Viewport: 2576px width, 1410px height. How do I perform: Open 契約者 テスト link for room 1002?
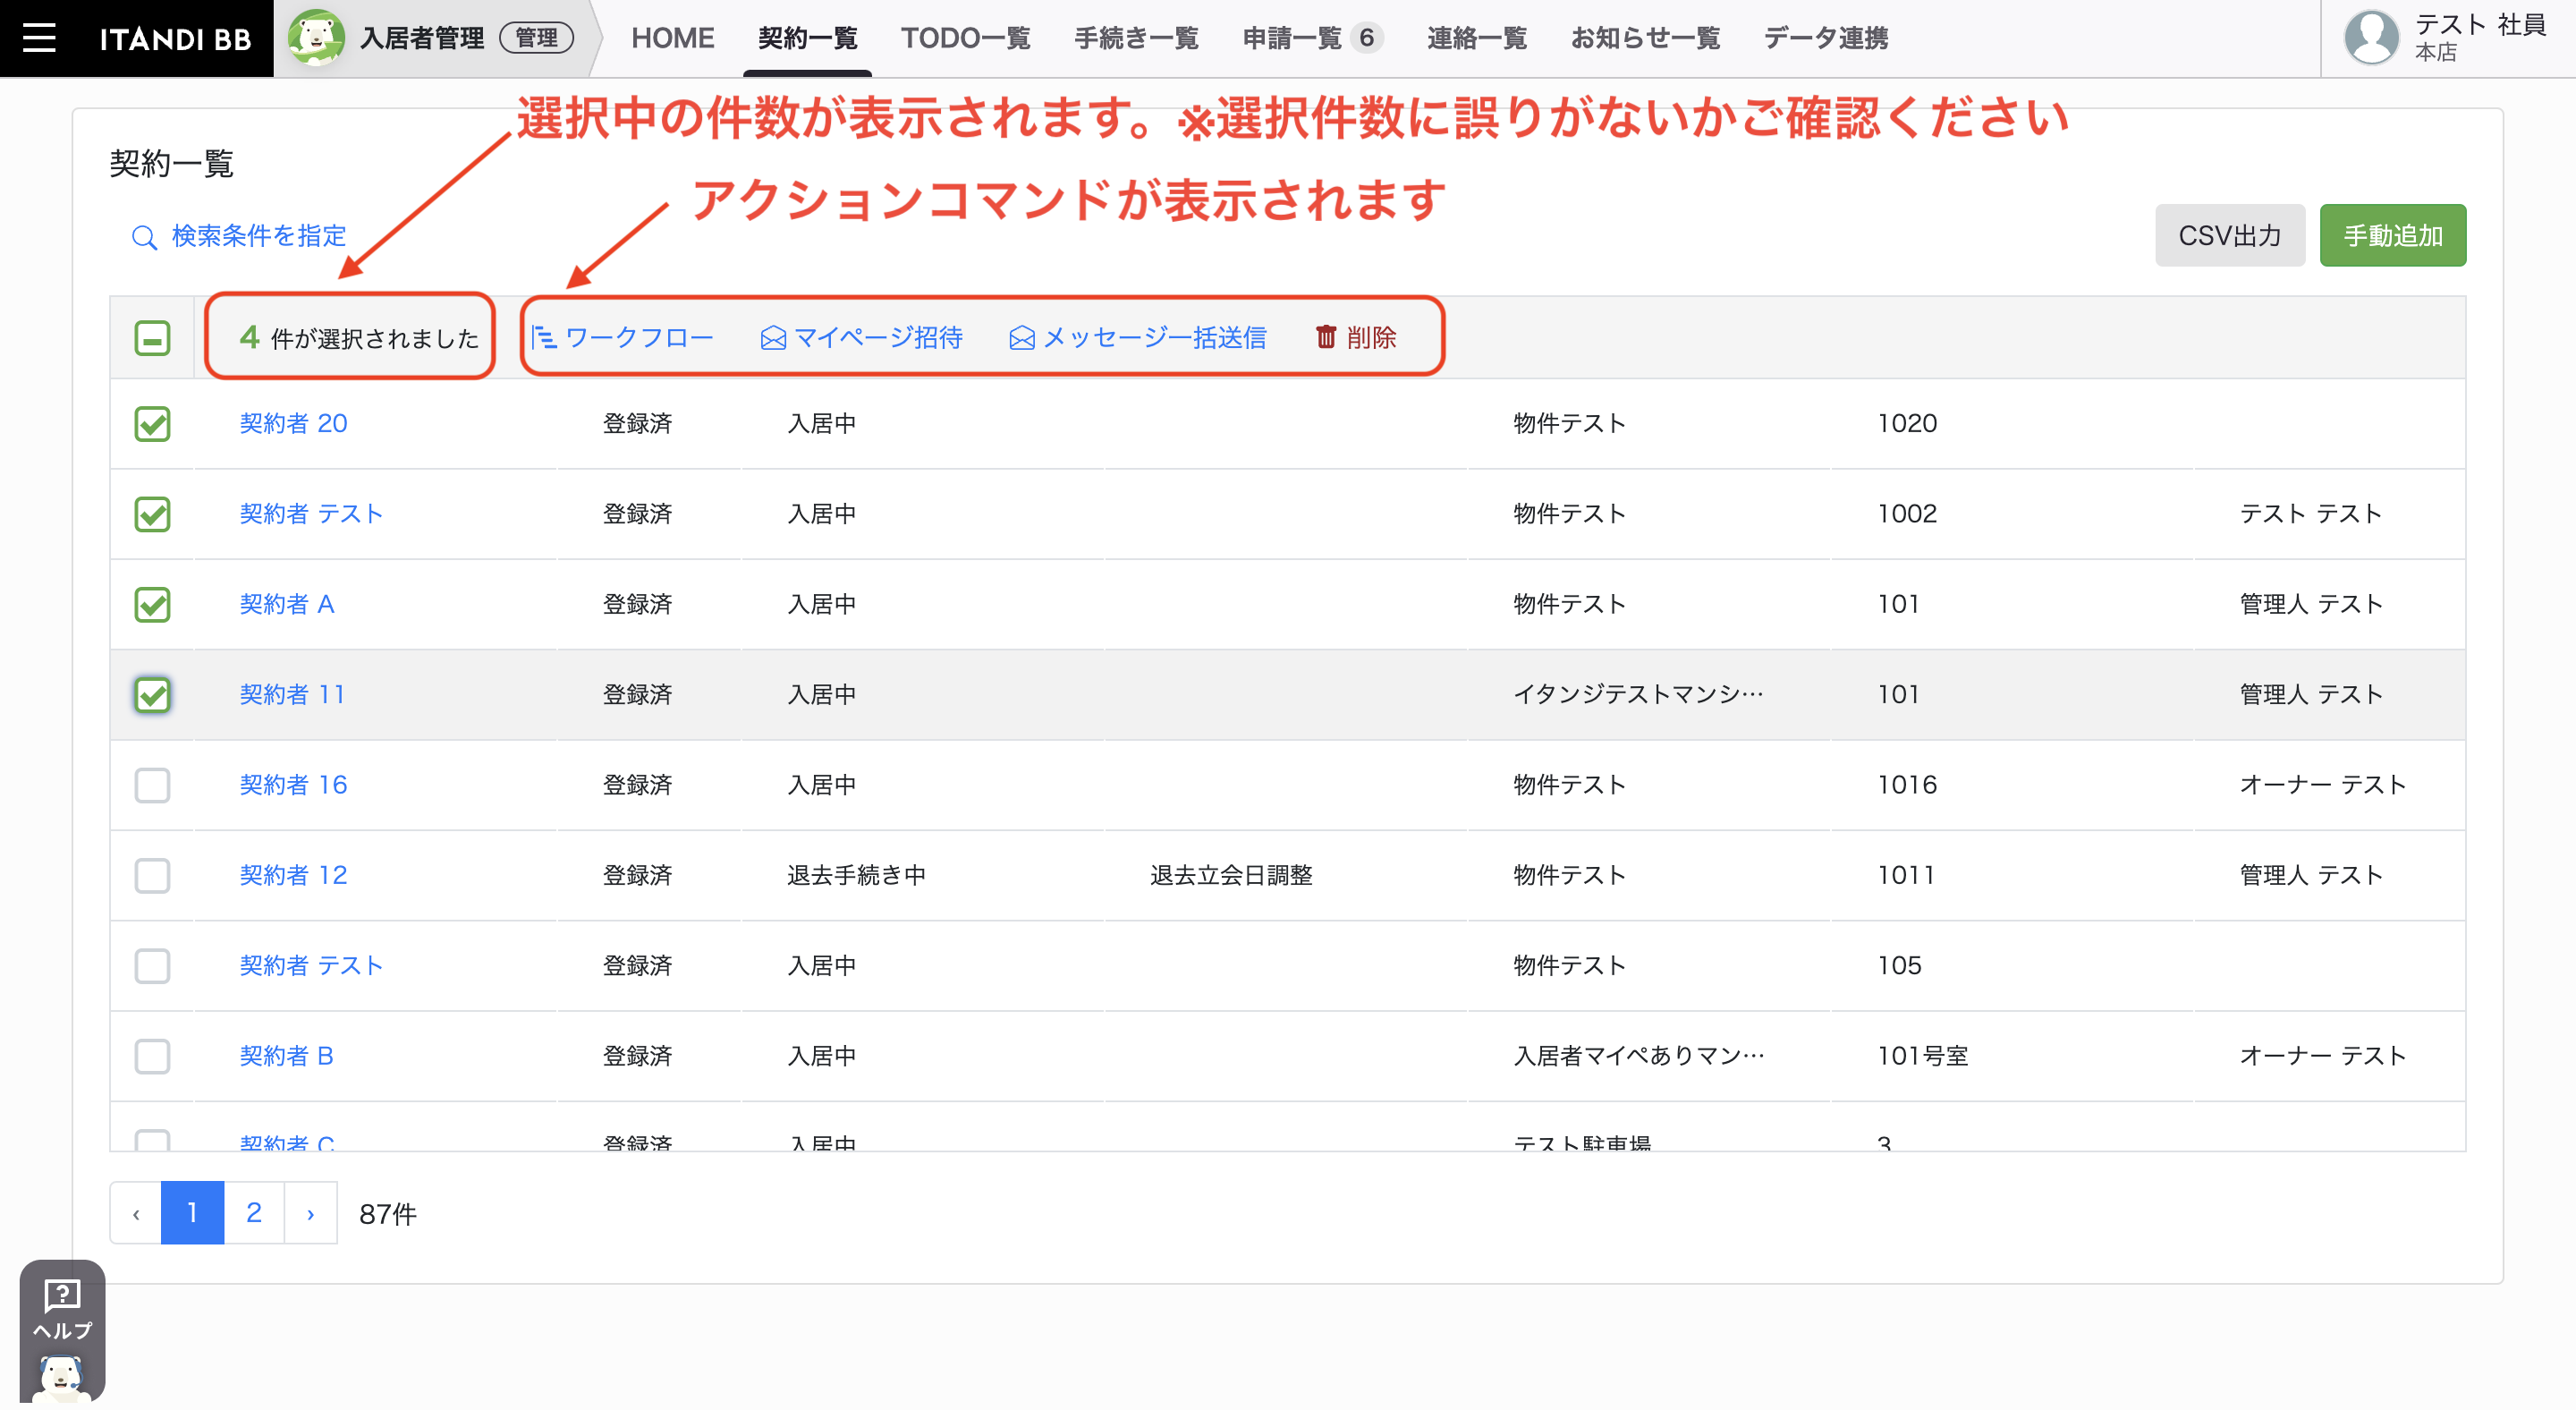coord(311,514)
